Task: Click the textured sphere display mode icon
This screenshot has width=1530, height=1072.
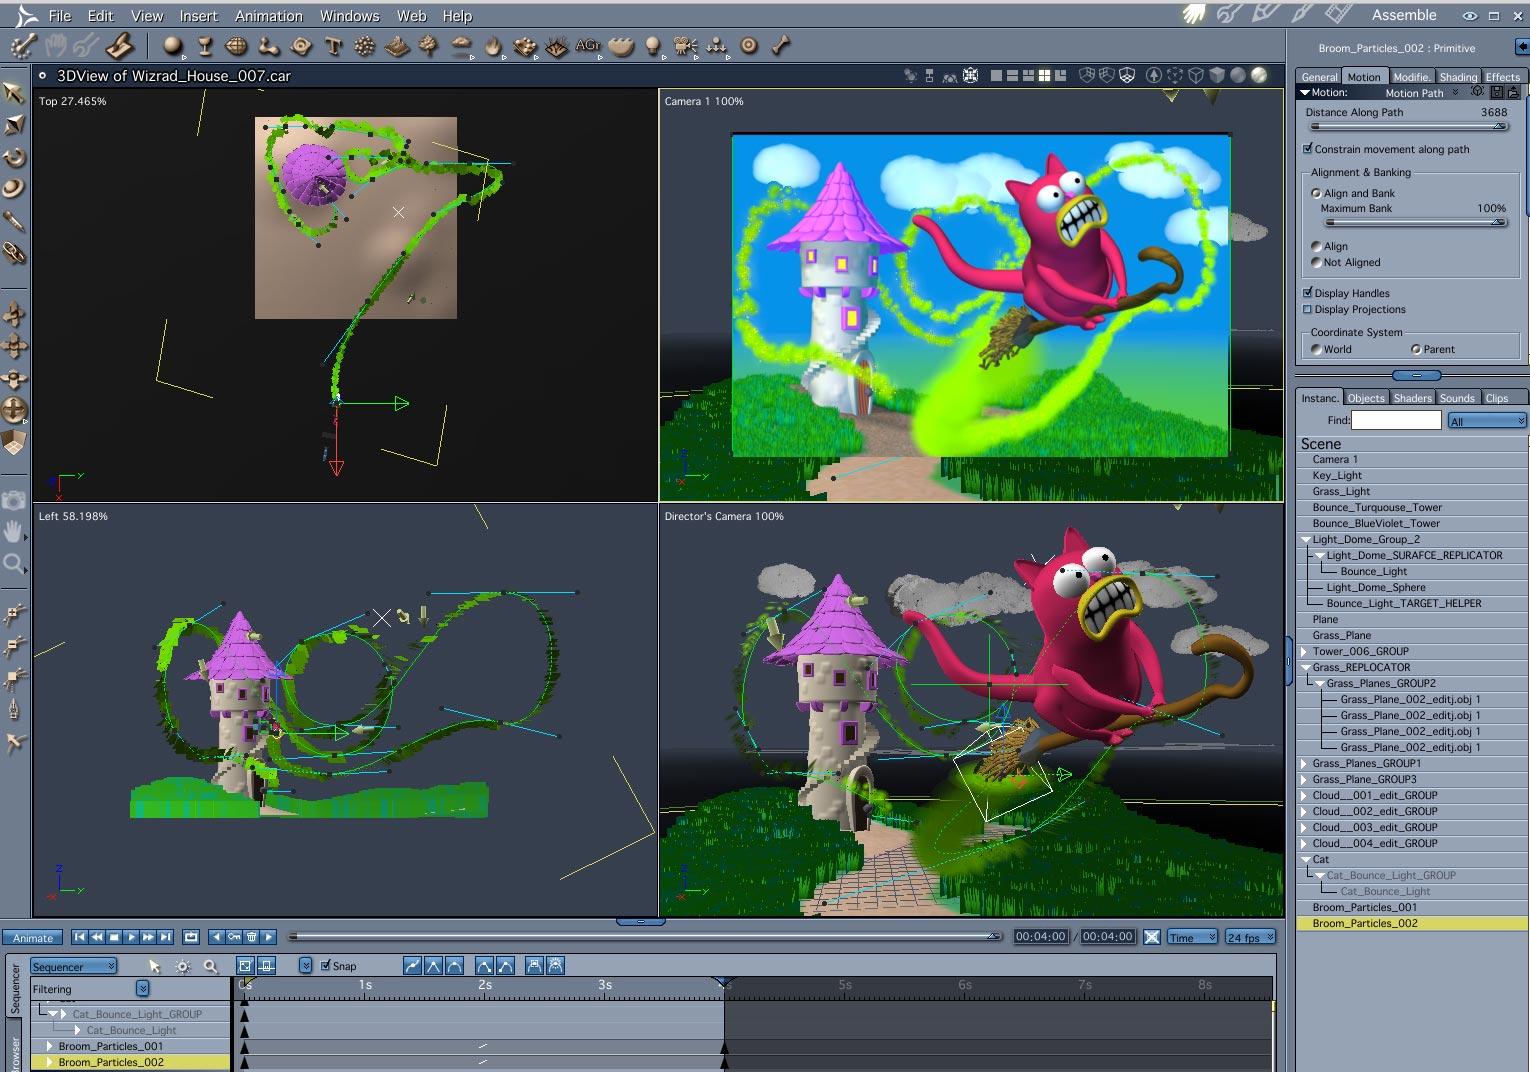Action: (1259, 75)
